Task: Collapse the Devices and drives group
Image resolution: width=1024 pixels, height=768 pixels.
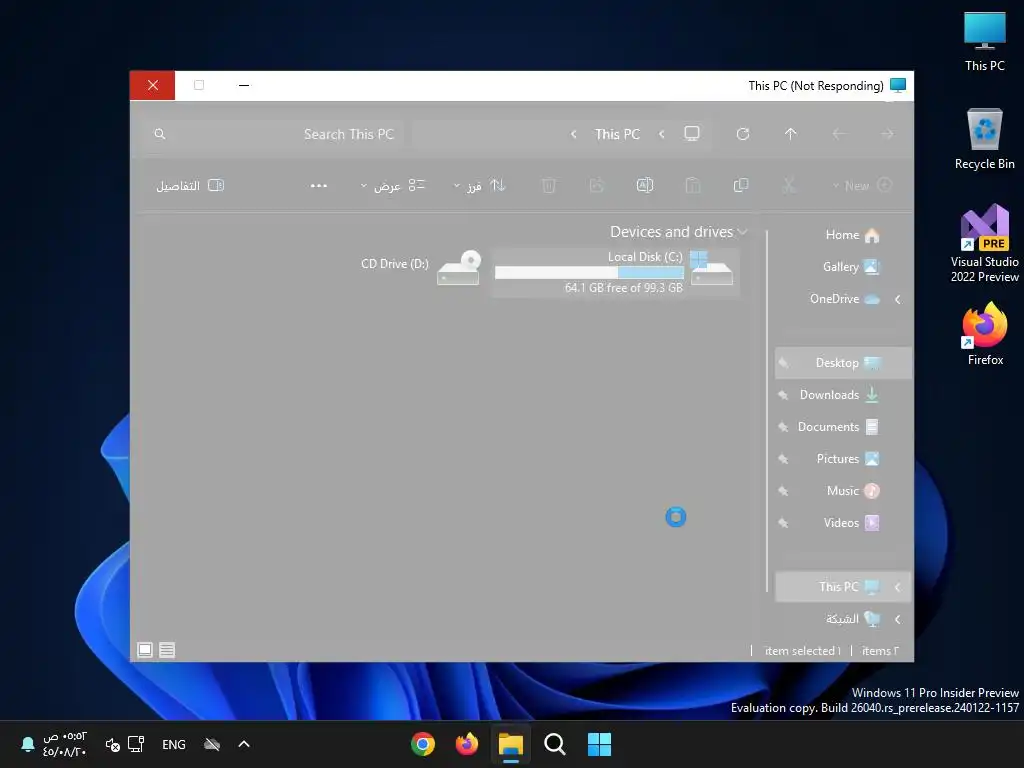Action: coord(743,232)
